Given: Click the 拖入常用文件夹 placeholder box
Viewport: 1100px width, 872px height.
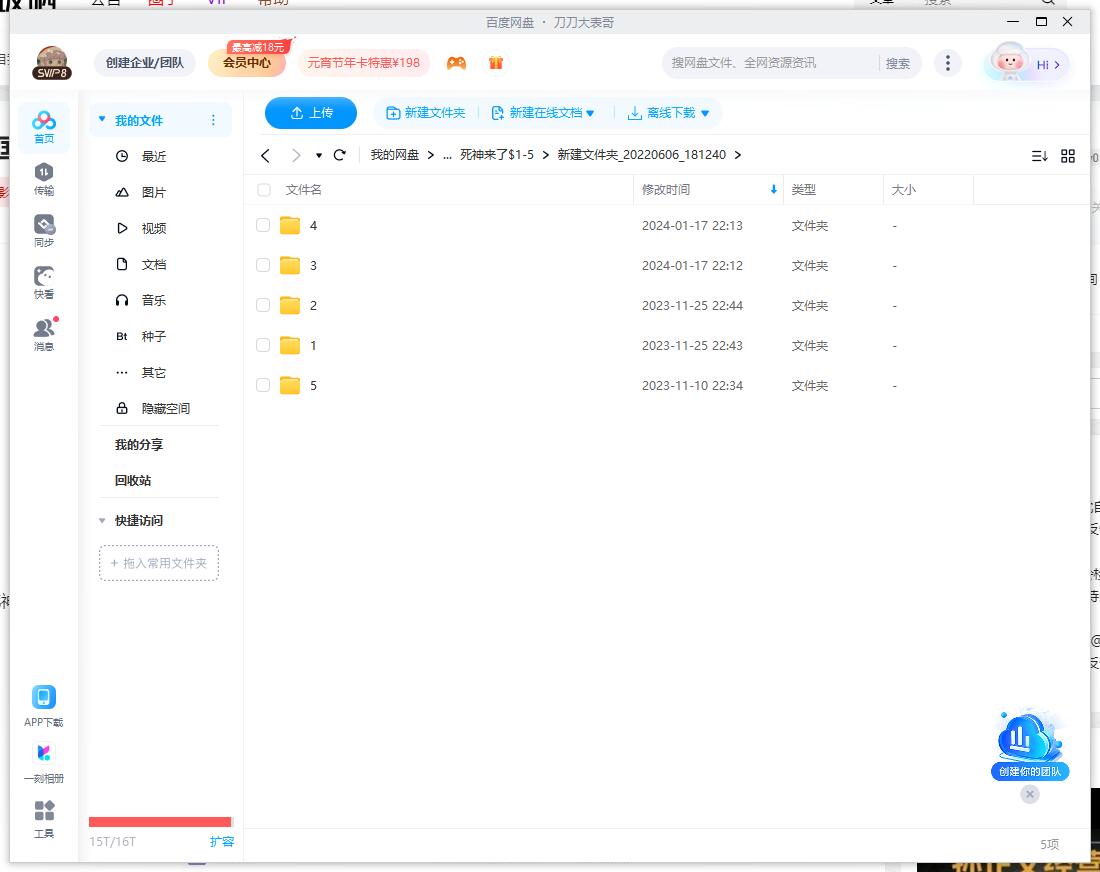Looking at the screenshot, I should 159,563.
